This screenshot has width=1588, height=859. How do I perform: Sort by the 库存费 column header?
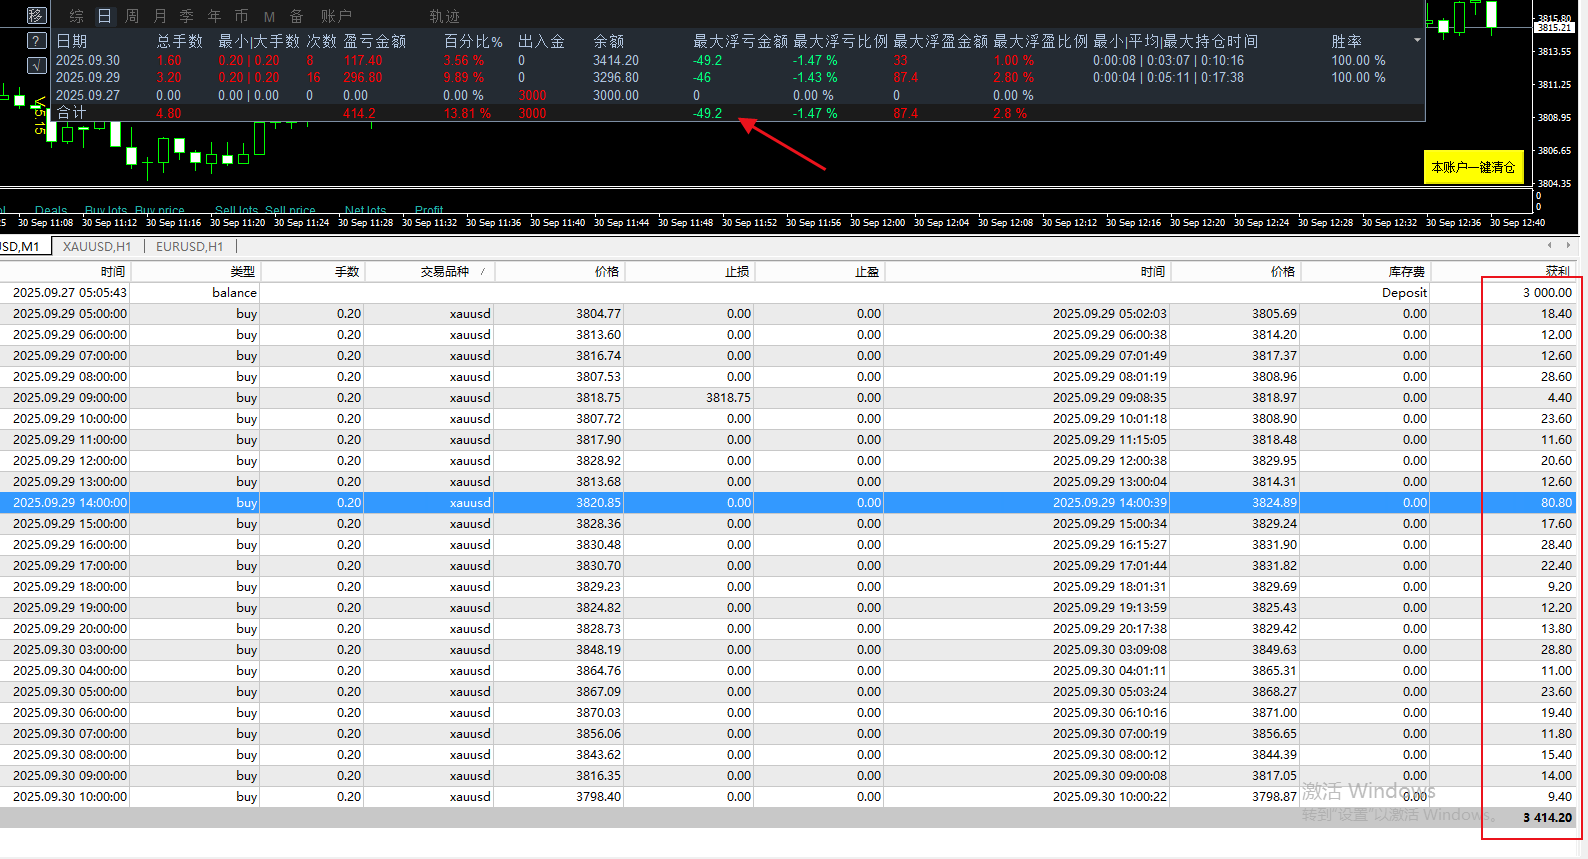1365,271
